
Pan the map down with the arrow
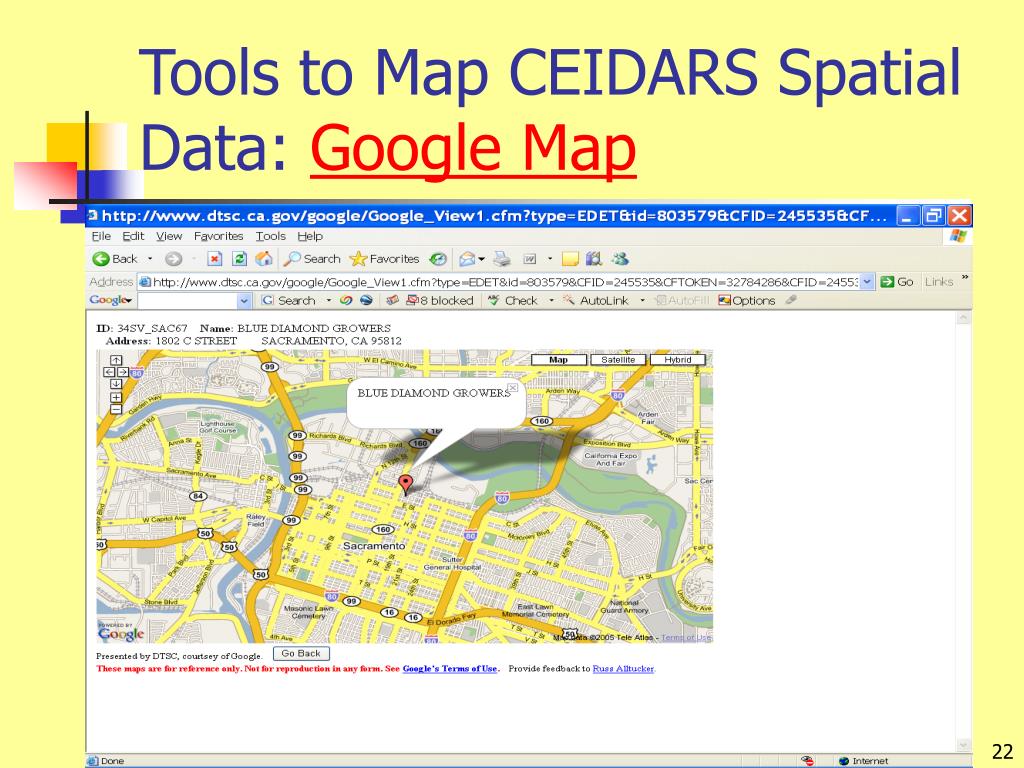(116, 383)
